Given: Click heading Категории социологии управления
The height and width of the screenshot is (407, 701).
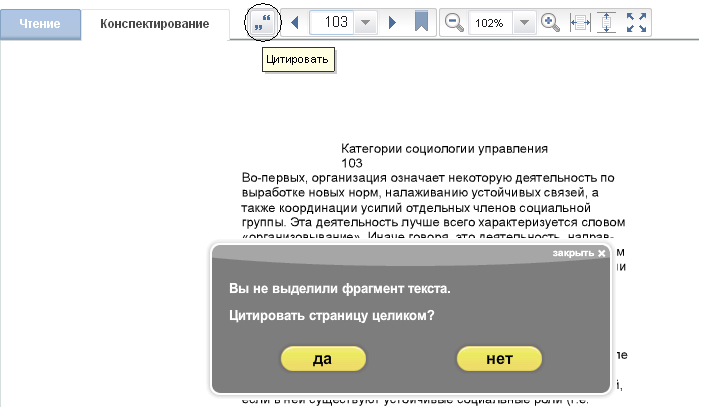Looking at the screenshot, I should coord(444,148).
